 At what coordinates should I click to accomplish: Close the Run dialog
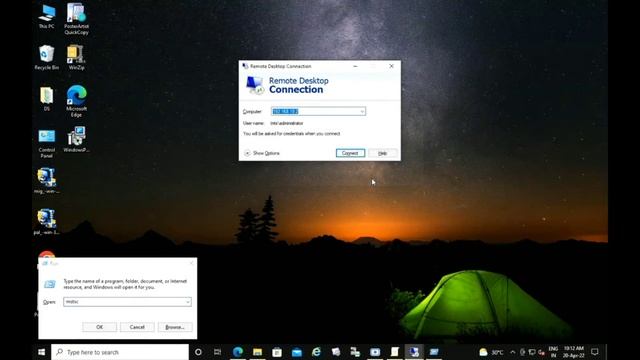coord(191,263)
